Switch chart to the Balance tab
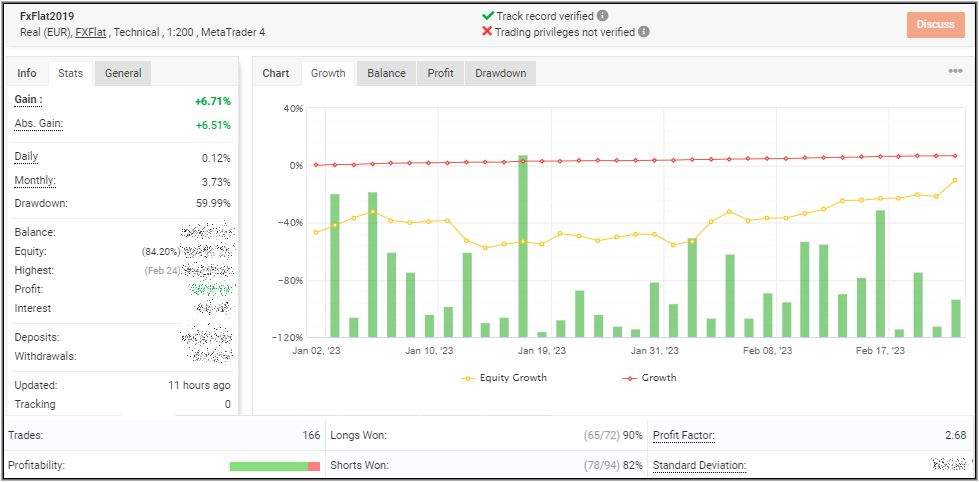 coord(386,73)
